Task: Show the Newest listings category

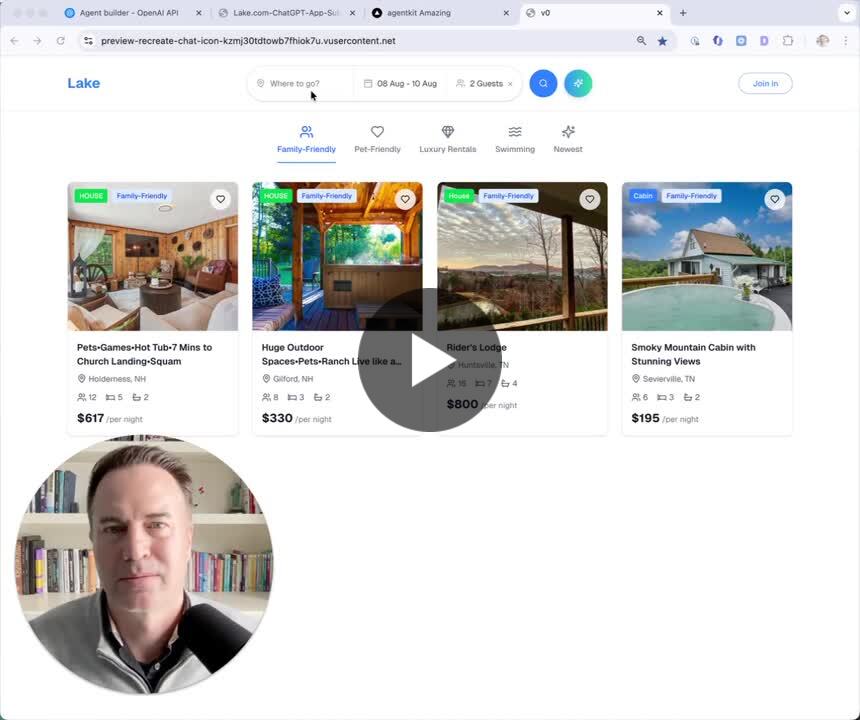Action: [568, 139]
